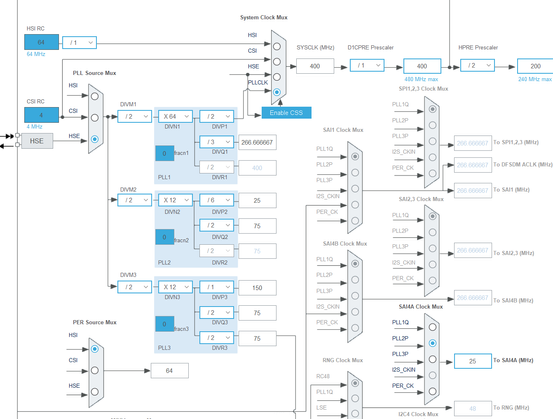Select HSI in PER Source Mux
Viewport: 553px width, 419px height.
tap(95, 349)
